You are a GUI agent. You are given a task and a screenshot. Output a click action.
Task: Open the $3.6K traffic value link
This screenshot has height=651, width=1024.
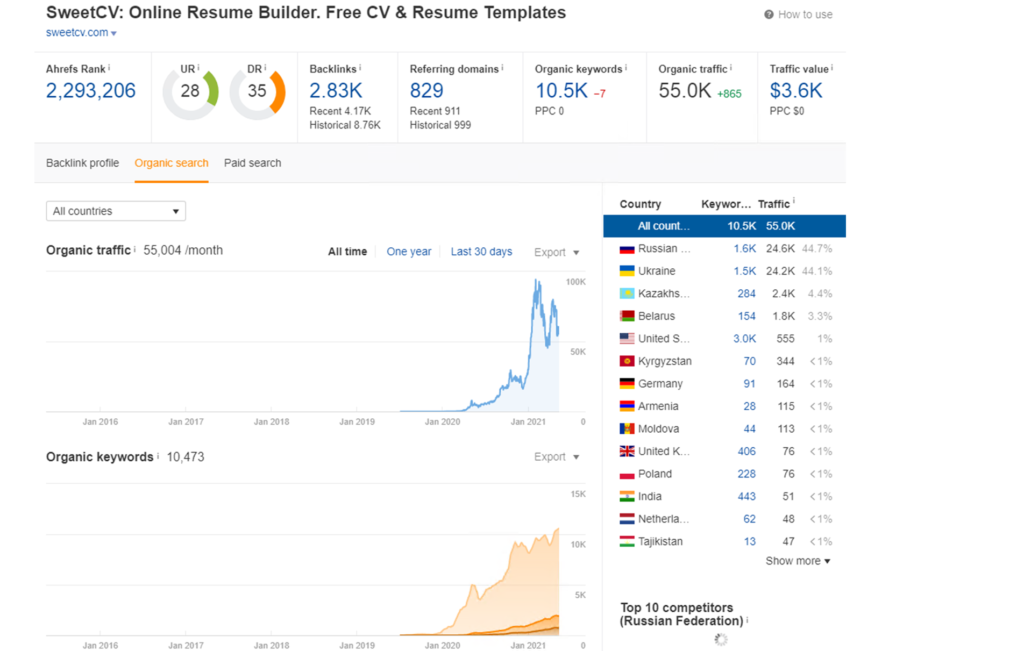796,91
